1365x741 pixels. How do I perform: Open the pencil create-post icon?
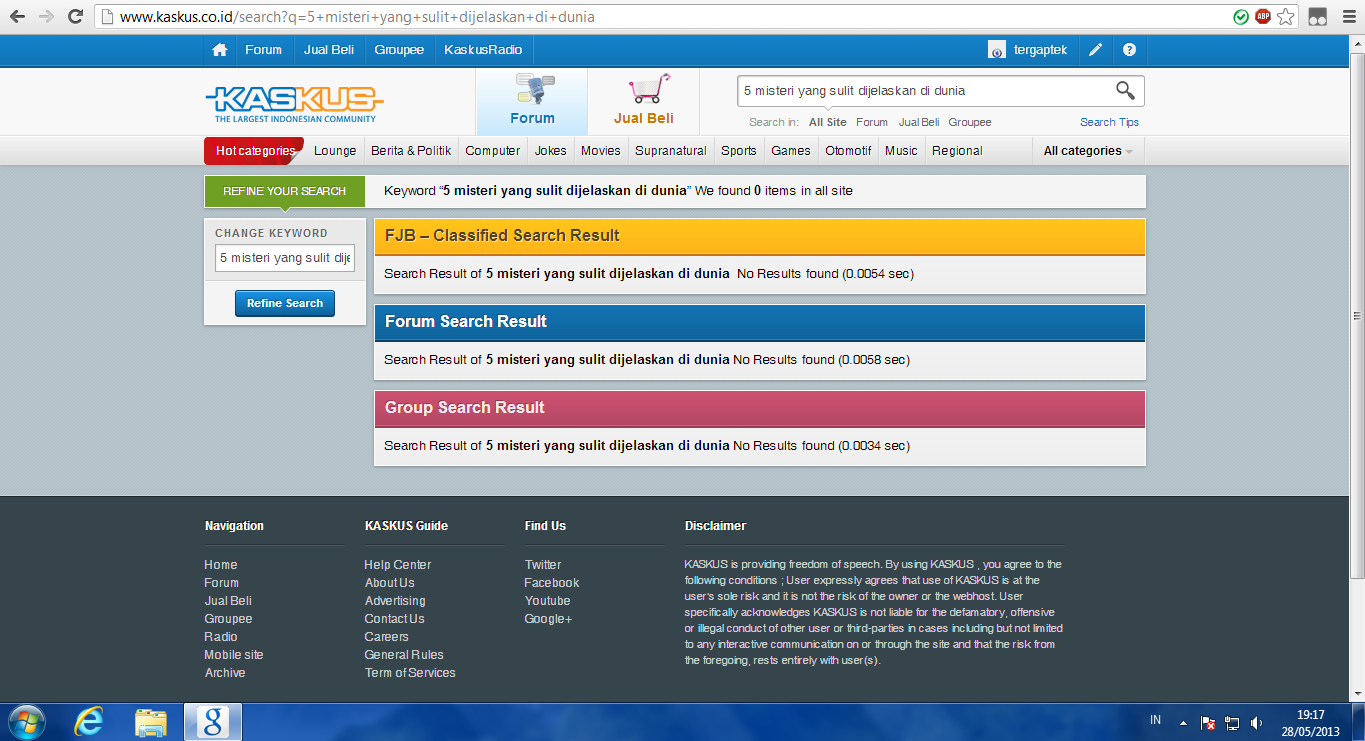(x=1096, y=50)
